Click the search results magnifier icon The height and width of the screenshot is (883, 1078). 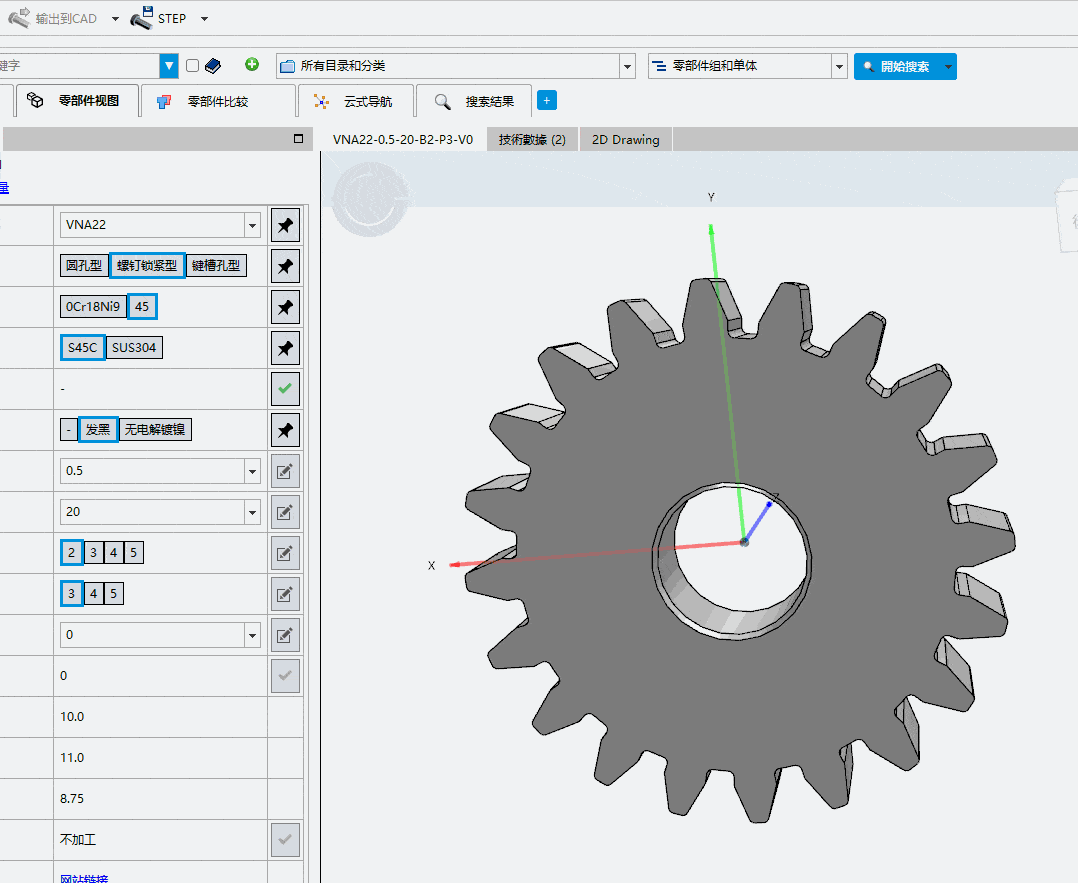click(443, 102)
